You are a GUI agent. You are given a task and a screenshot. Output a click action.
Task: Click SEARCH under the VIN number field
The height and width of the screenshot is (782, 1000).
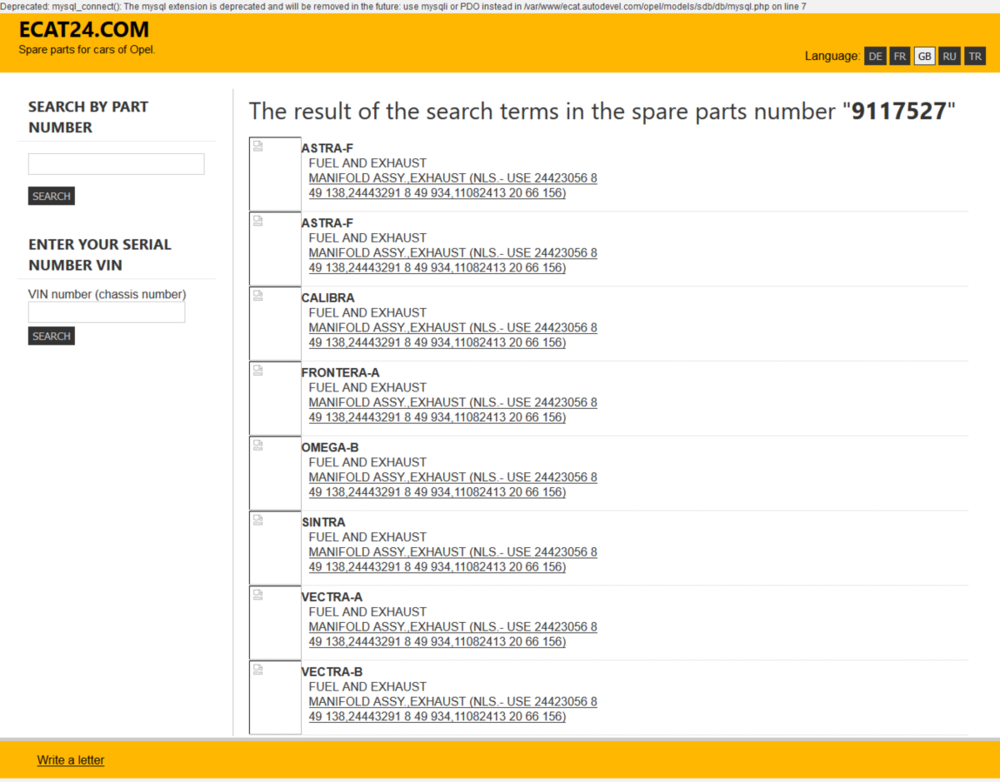point(51,336)
